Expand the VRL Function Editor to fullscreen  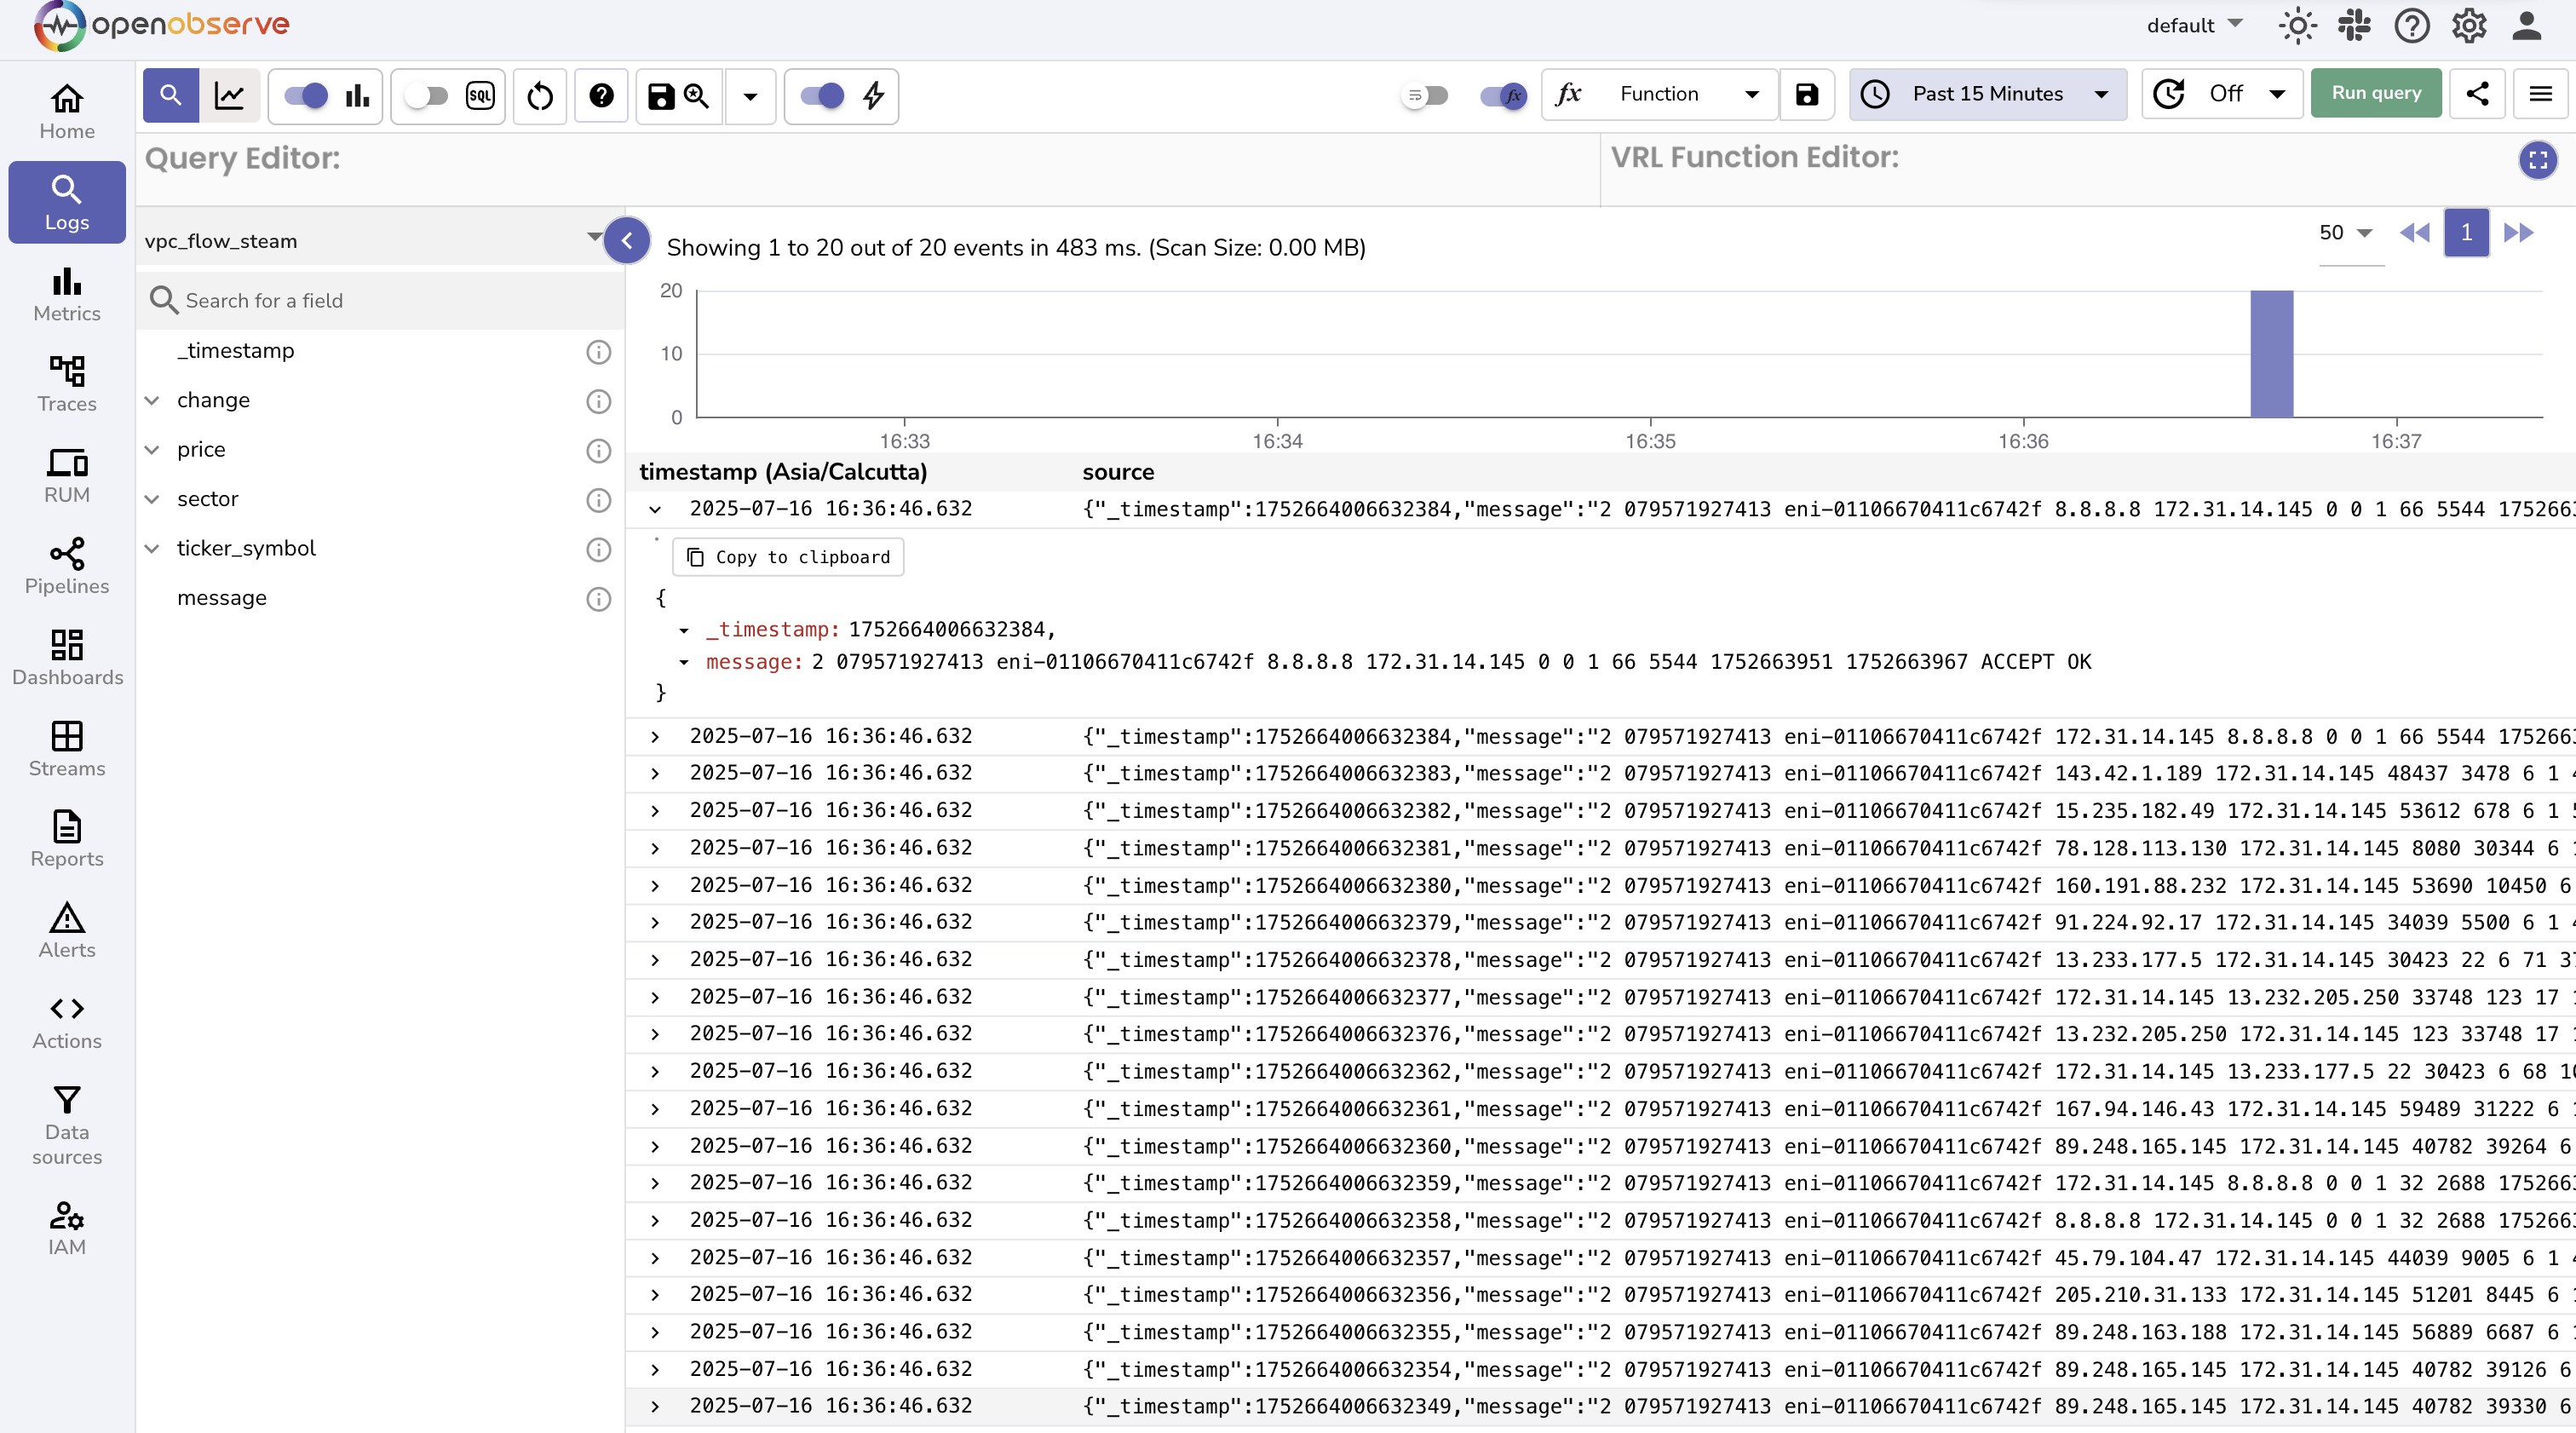[x=2538, y=160]
